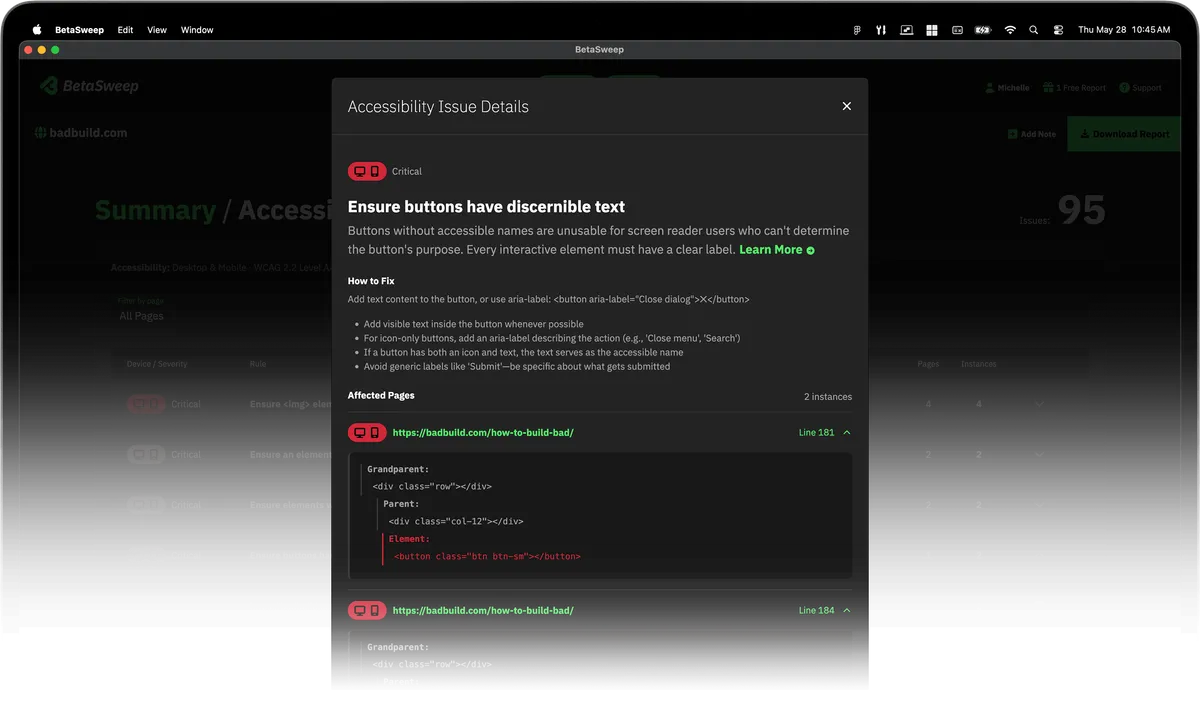The image size is (1200, 701).
Task: Go to Summary in the breadcrumb heading
Action: pos(155,211)
